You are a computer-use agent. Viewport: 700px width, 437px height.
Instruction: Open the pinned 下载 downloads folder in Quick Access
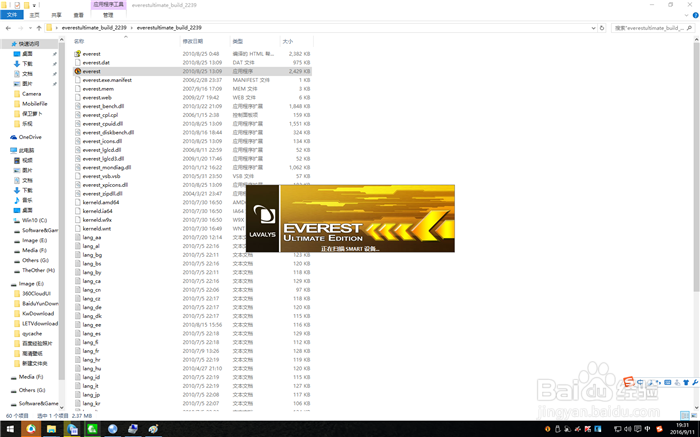click(x=27, y=64)
